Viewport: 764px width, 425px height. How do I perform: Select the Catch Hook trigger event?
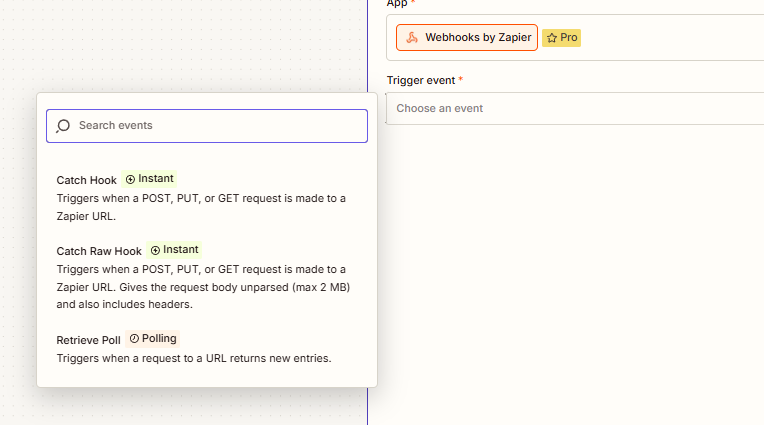[x=87, y=180]
